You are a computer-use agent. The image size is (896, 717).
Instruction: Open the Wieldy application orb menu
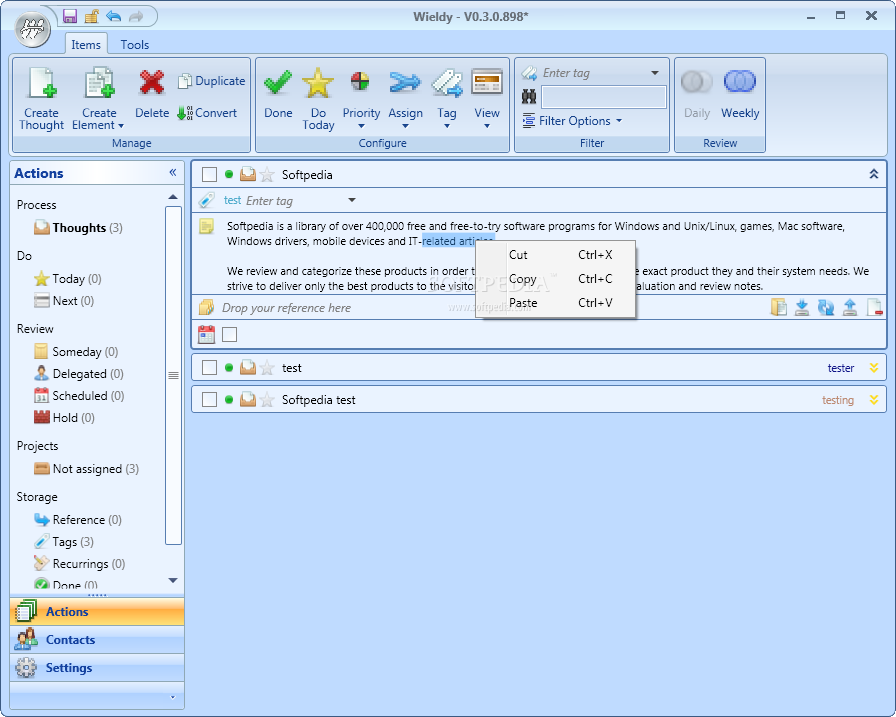(x=33, y=29)
